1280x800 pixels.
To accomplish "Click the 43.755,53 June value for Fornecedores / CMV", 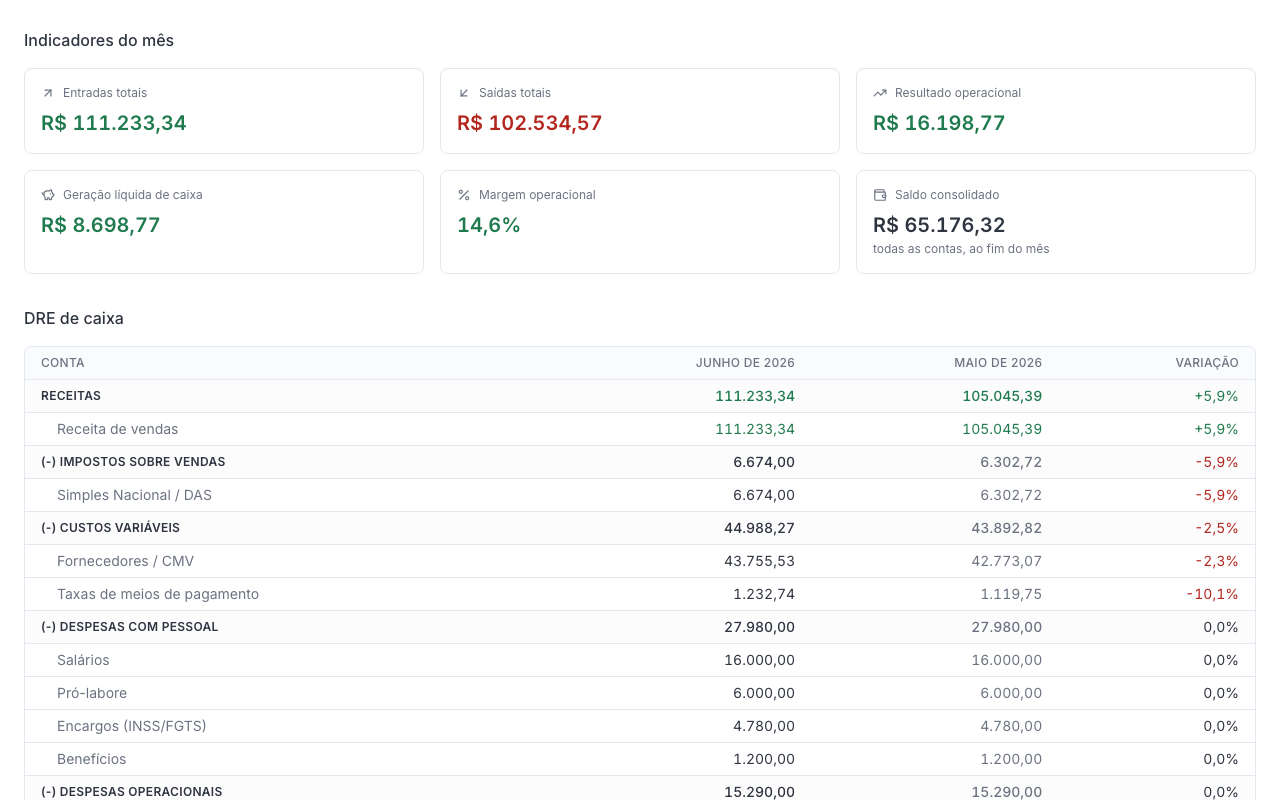I will coord(759,561).
